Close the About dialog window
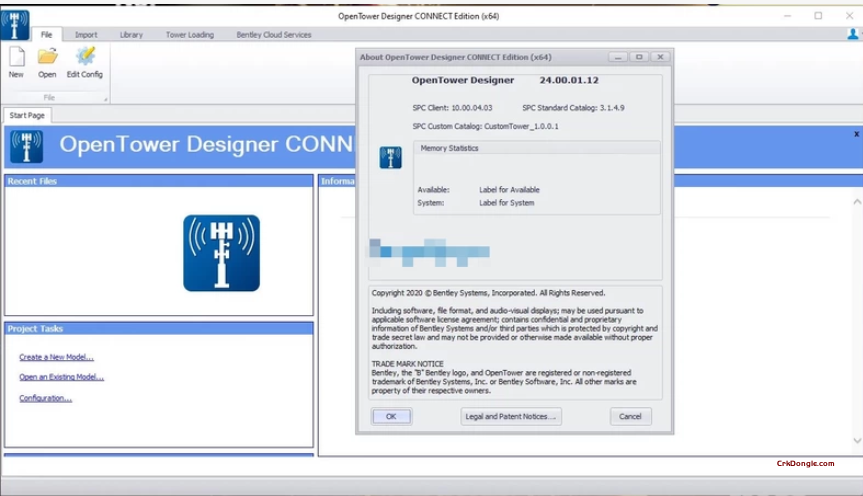Viewport: 863px width, 496px height. click(x=660, y=57)
